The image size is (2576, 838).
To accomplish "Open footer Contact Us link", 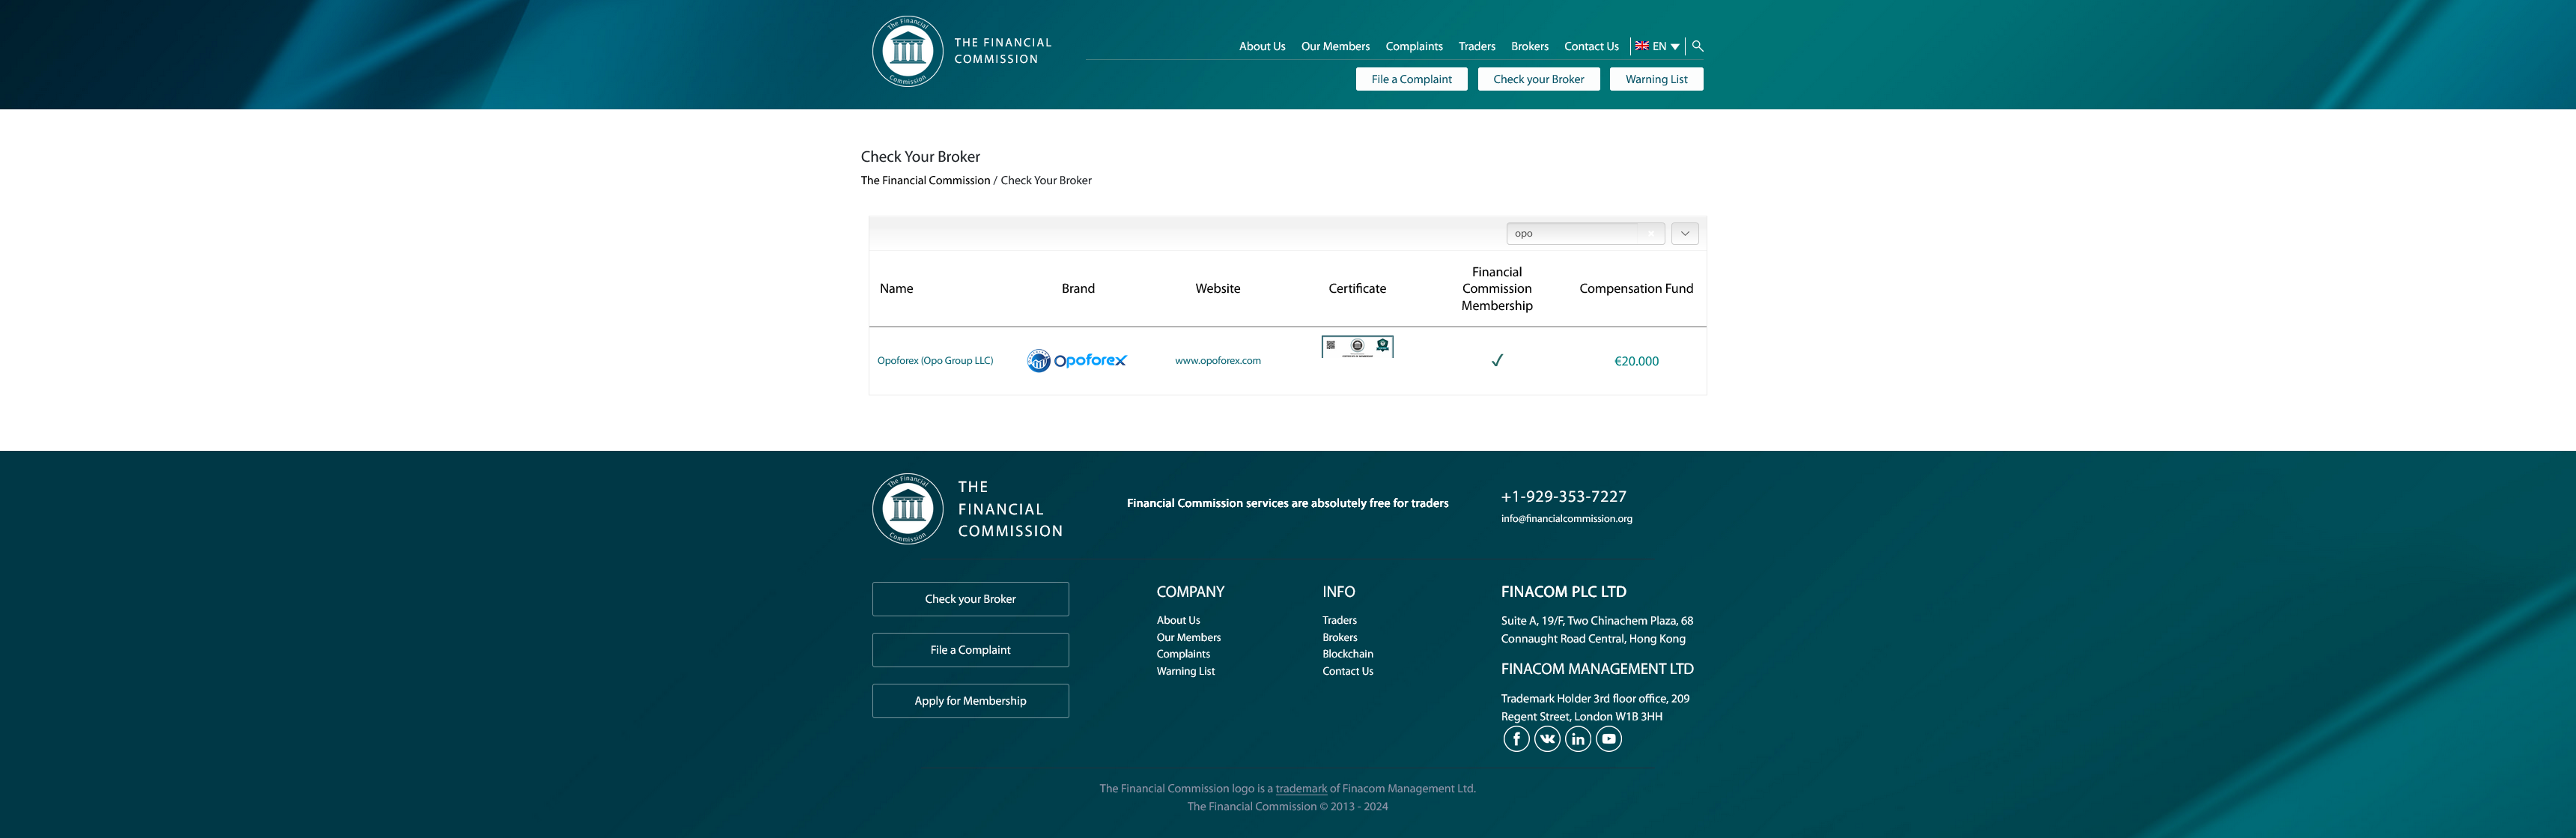I will pos(1347,672).
